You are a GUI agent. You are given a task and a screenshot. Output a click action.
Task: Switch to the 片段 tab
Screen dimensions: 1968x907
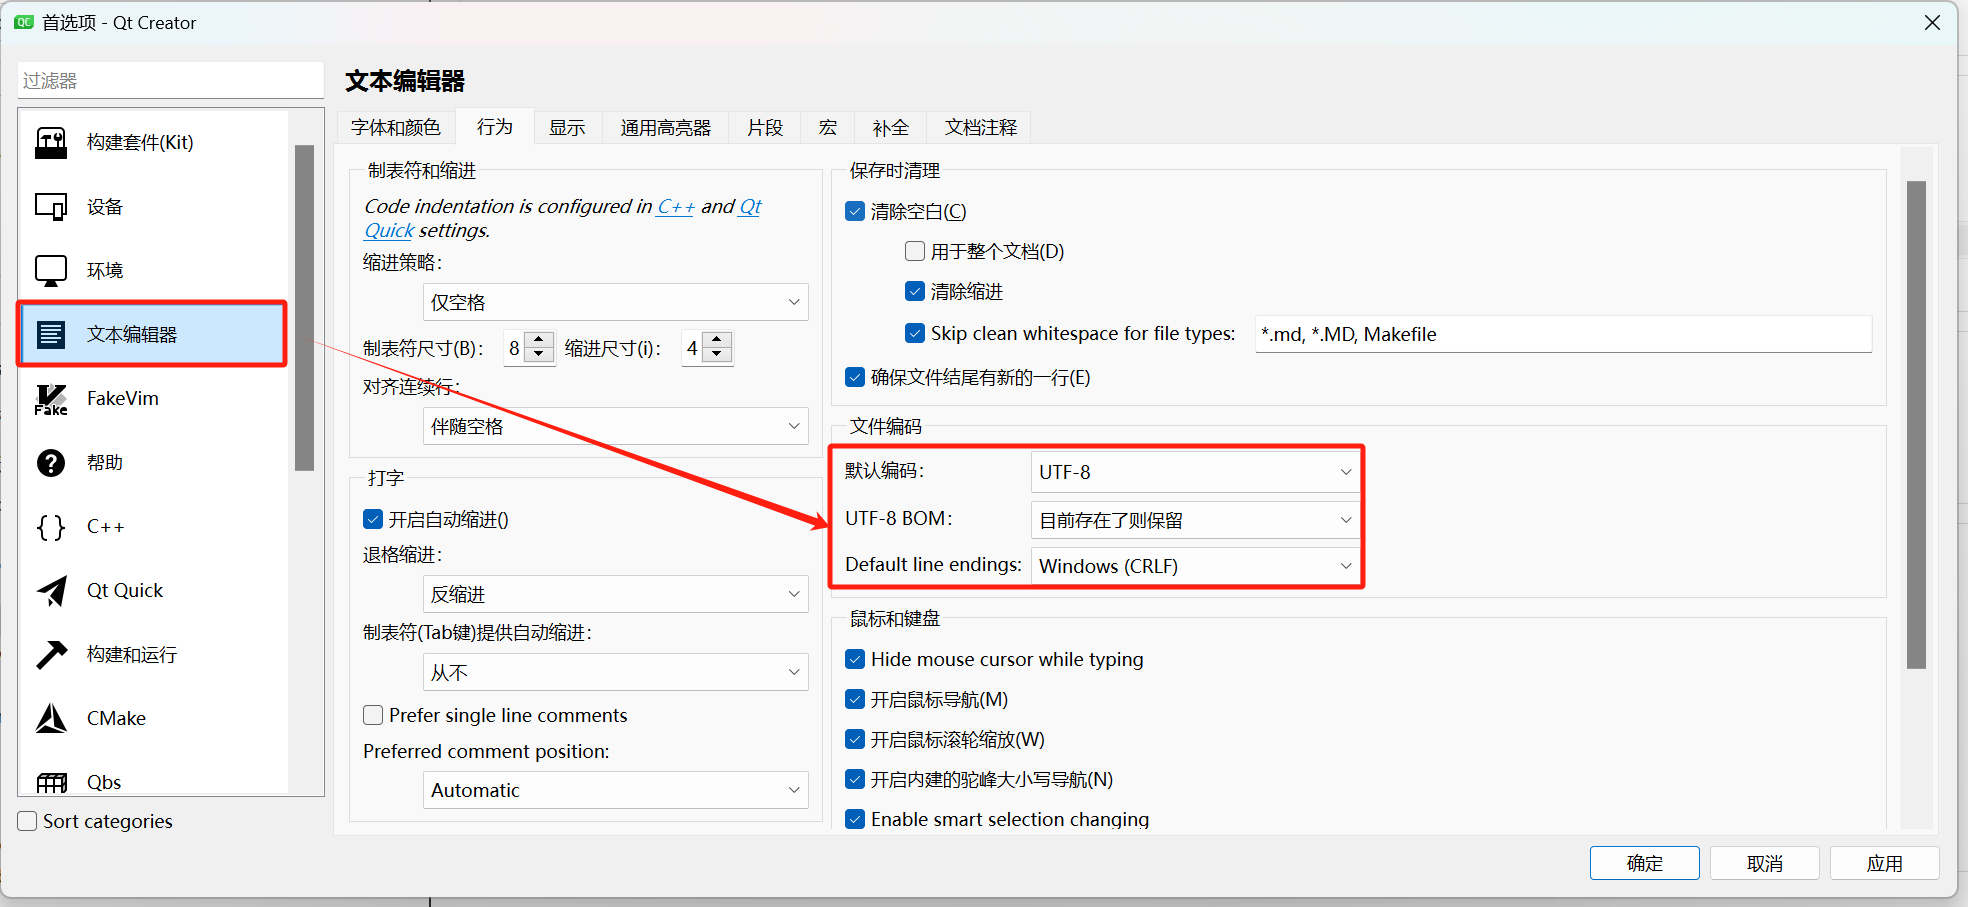point(765,128)
